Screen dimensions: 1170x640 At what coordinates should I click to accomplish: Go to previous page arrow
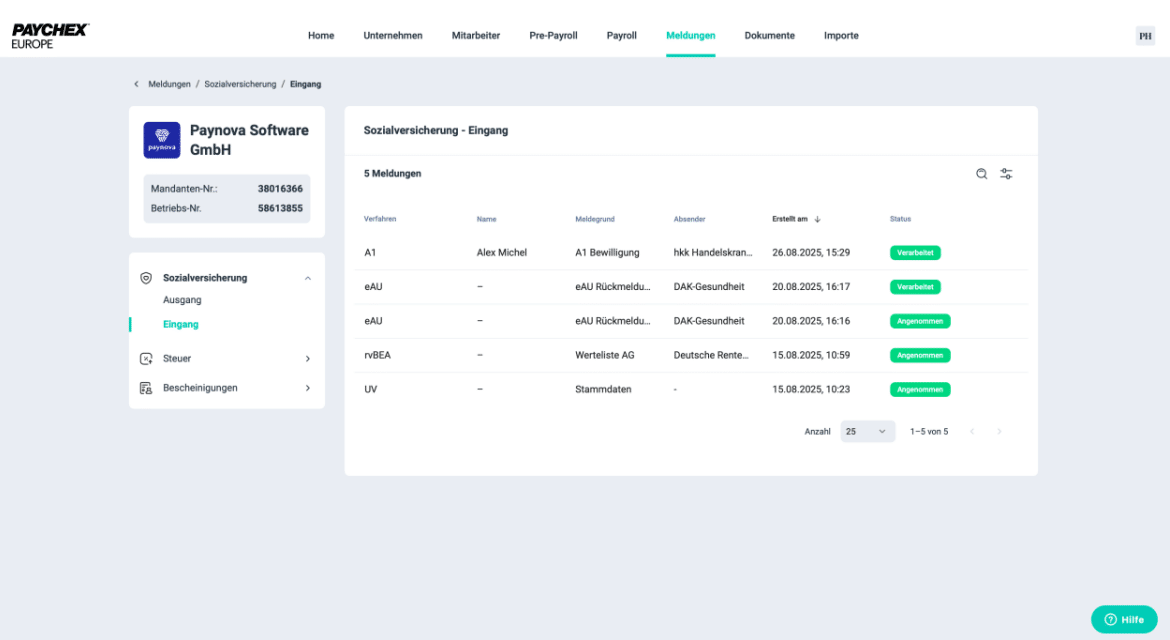tap(972, 432)
